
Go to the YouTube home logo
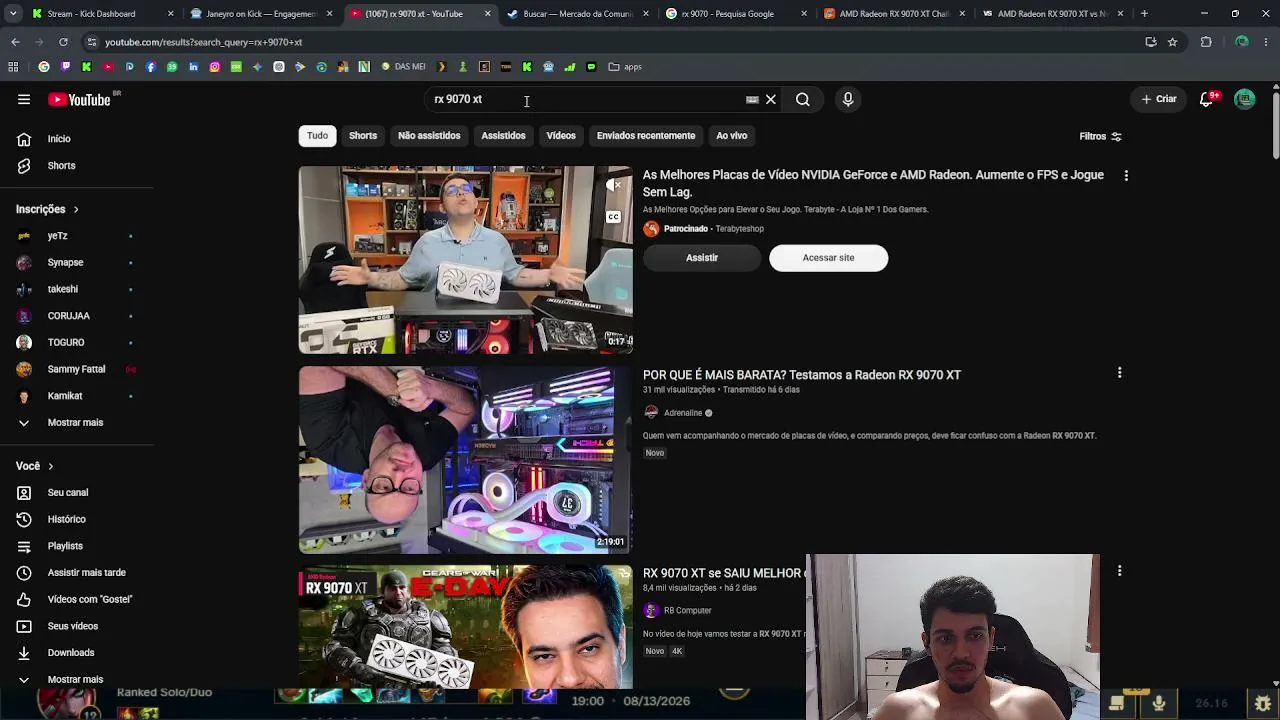tap(80, 99)
